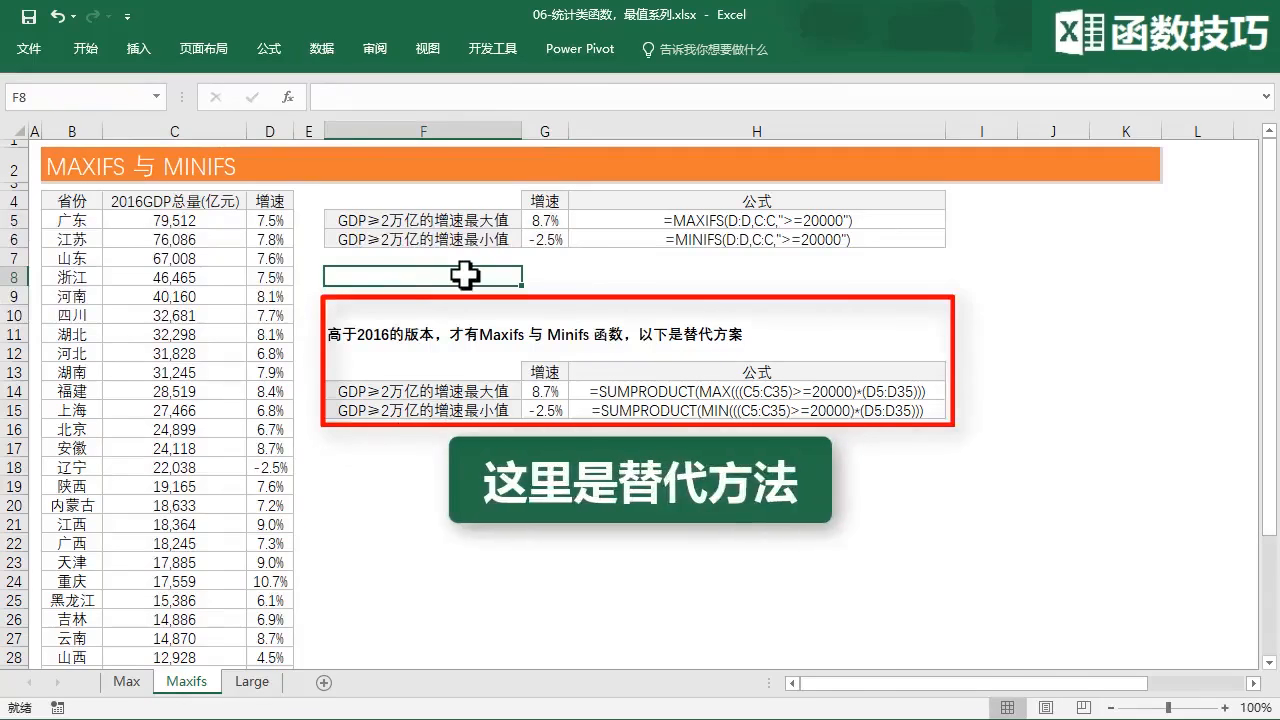This screenshot has width=1280, height=720.
Task: Click the macro recording icon in status bar
Action: click(x=57, y=708)
